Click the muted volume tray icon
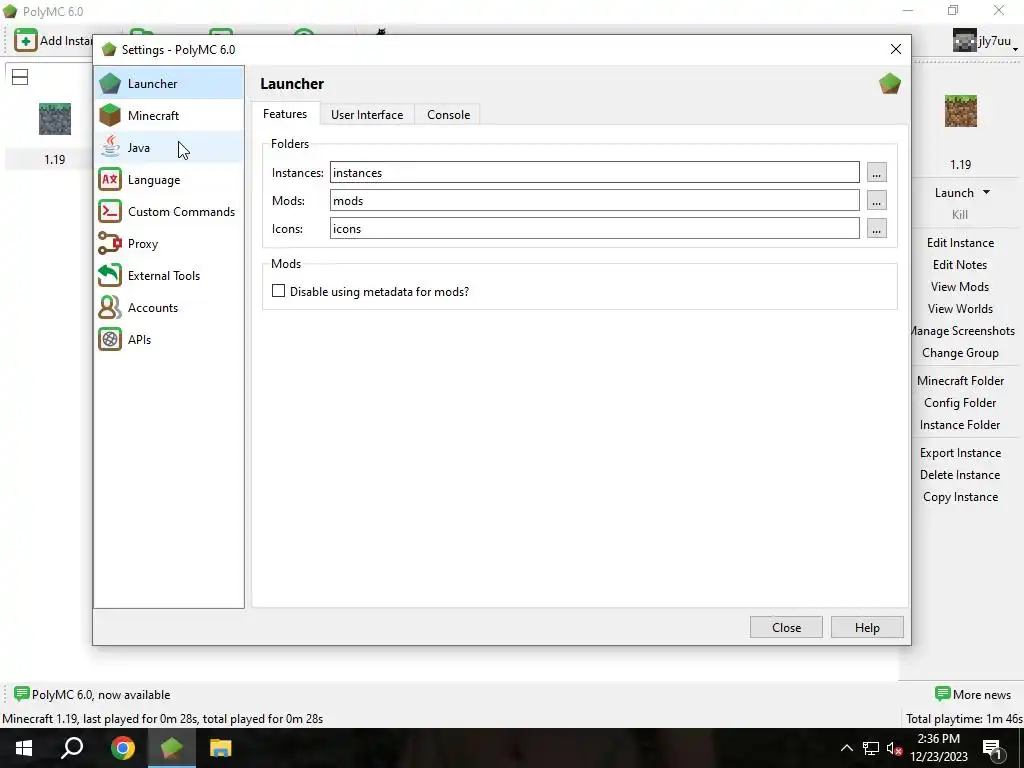 point(895,748)
